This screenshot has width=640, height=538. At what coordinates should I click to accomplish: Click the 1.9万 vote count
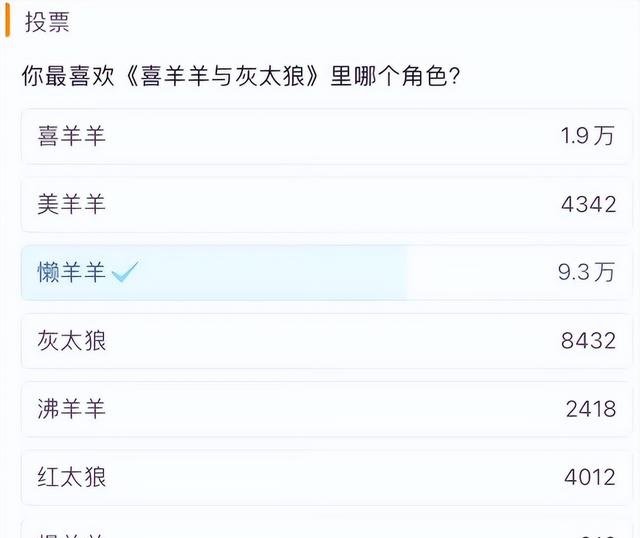(588, 136)
